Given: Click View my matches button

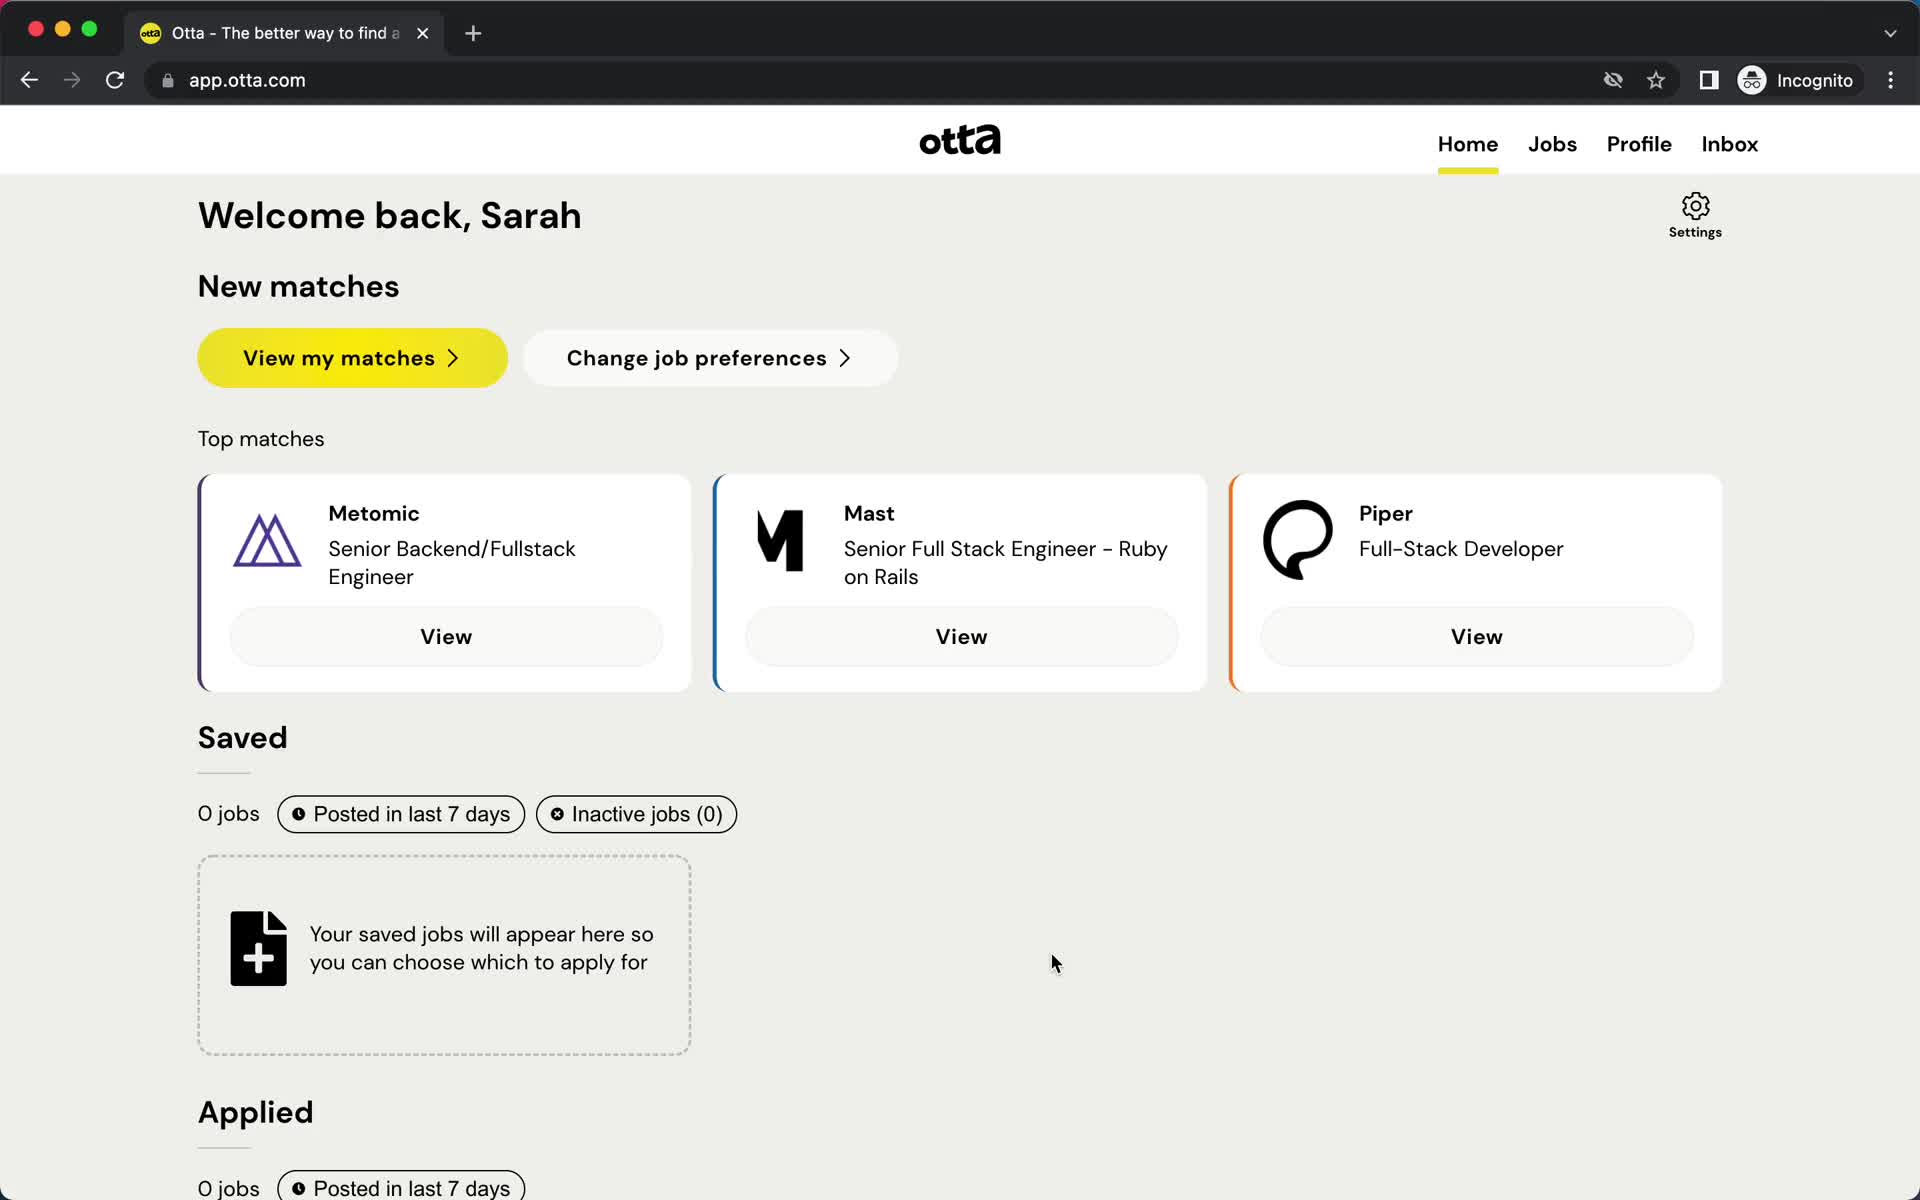Looking at the screenshot, I should point(351,357).
